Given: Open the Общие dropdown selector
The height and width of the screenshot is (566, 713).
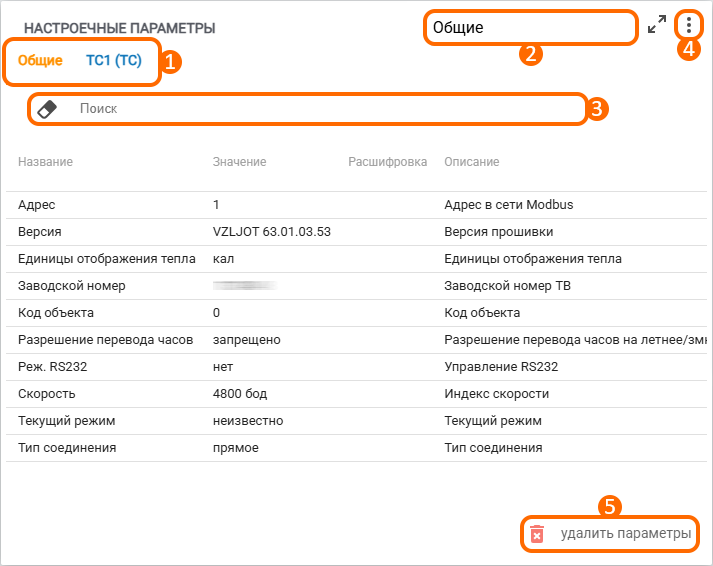Looking at the screenshot, I should coord(531,28).
